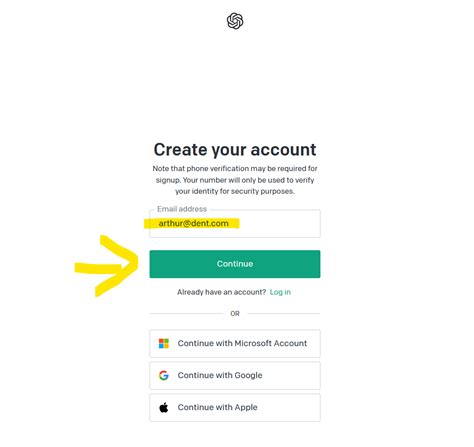This screenshot has height=447, width=474.
Task: Click the divider line right of OR
Action: point(284,314)
